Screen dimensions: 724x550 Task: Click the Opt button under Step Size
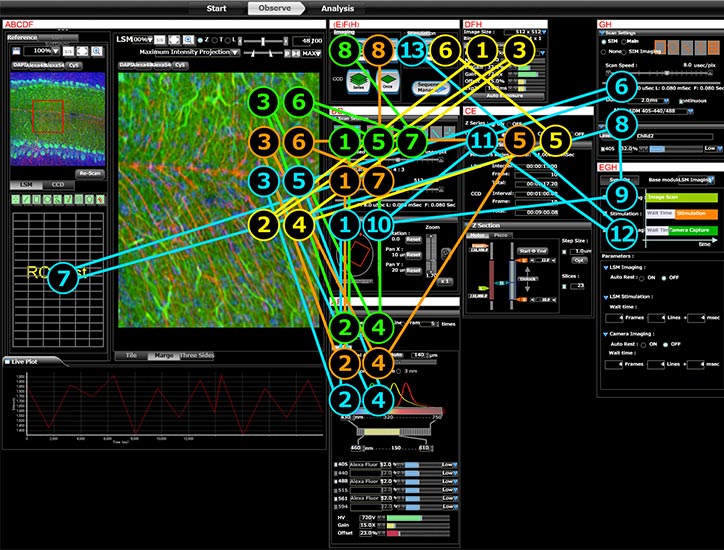tap(579, 260)
